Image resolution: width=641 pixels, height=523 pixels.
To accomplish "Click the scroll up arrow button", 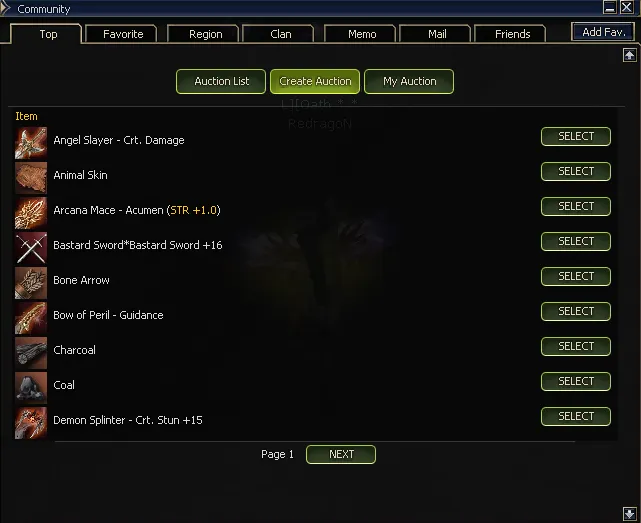I will tap(630, 55).
